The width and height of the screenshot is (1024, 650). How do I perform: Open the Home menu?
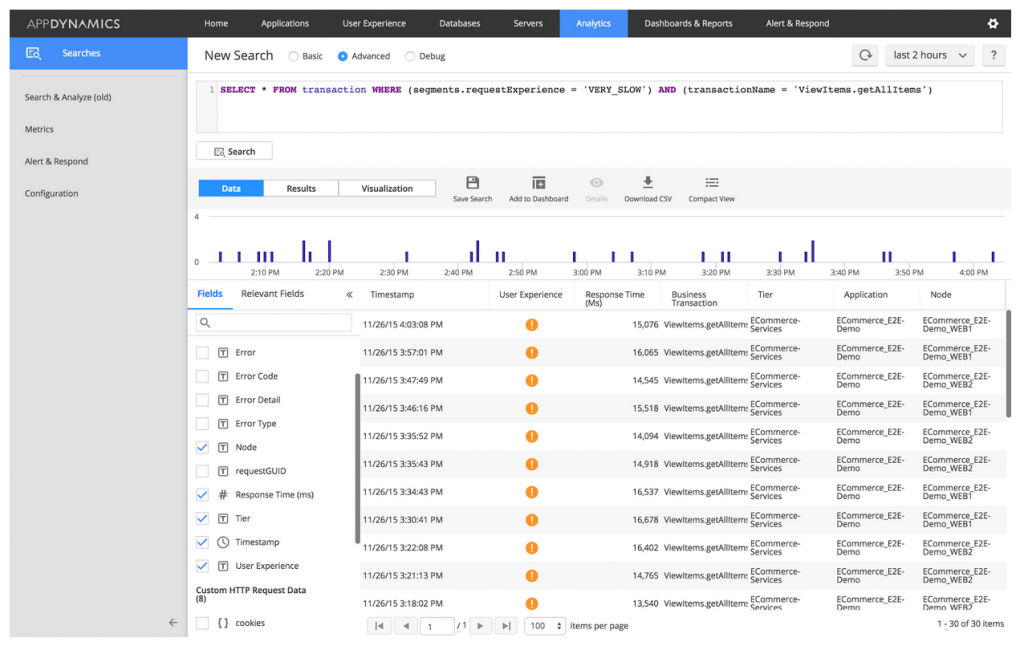[216, 24]
